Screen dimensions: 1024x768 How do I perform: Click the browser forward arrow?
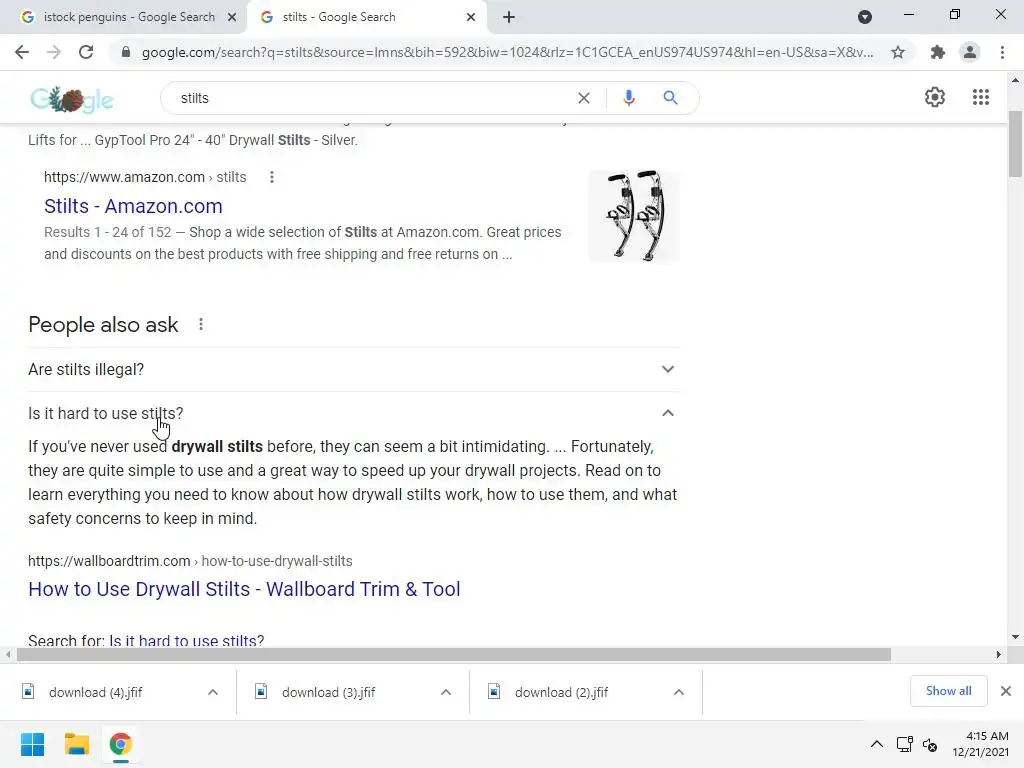54,52
